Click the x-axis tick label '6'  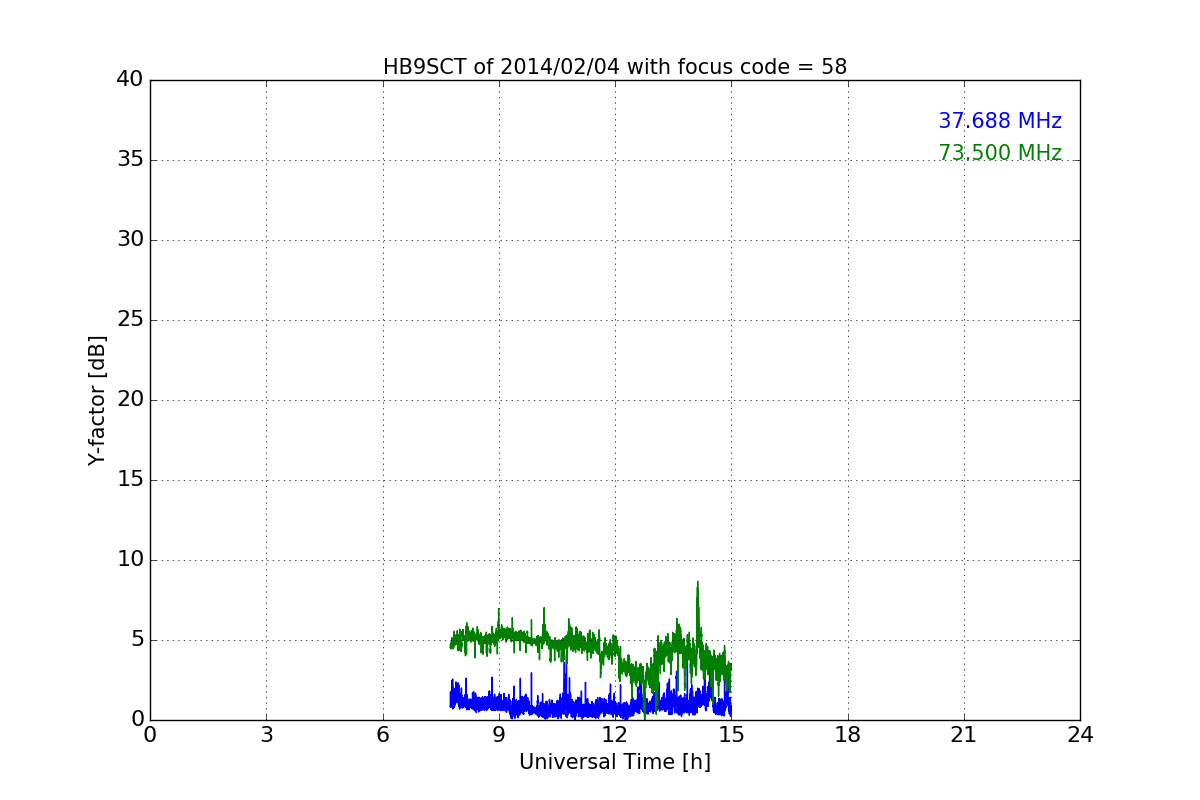pyautogui.click(x=383, y=734)
